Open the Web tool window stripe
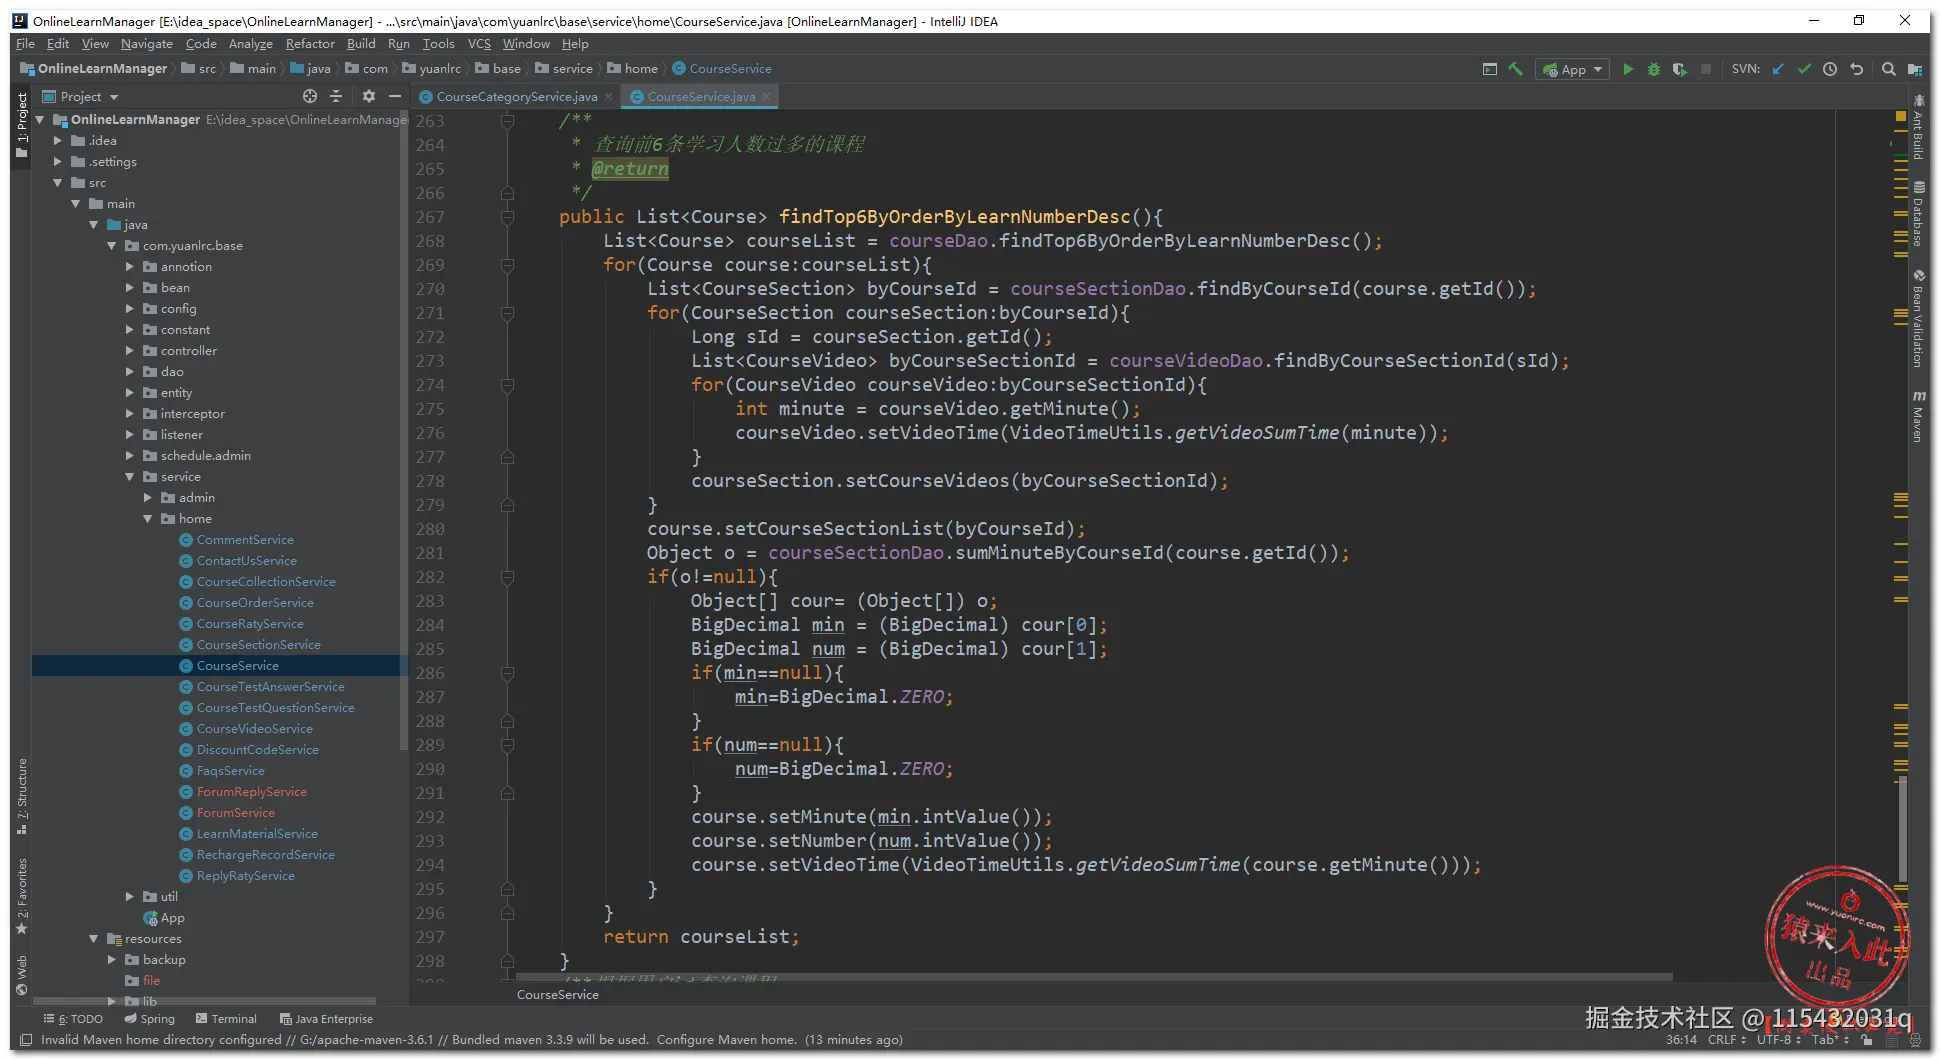The image size is (1941, 1061). point(22,976)
